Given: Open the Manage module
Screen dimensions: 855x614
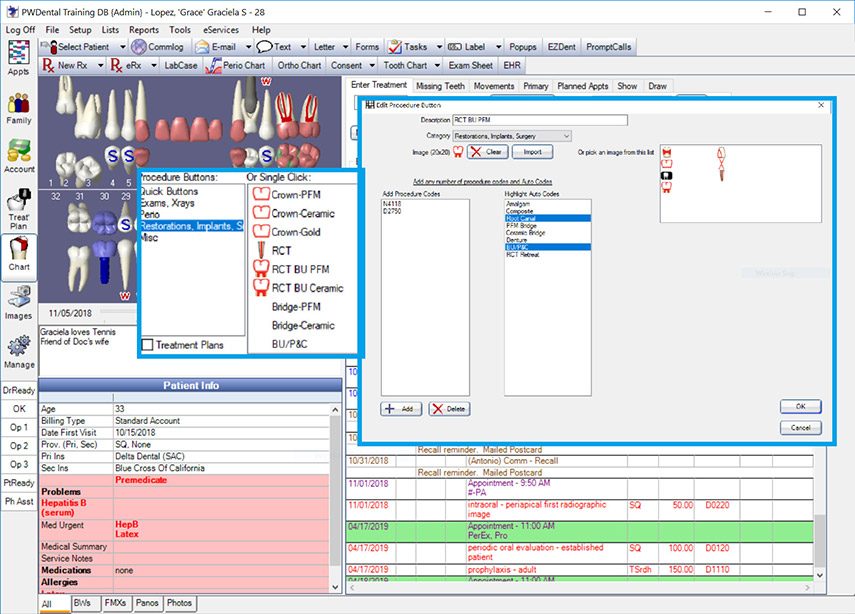Looking at the screenshot, I should point(19,352).
